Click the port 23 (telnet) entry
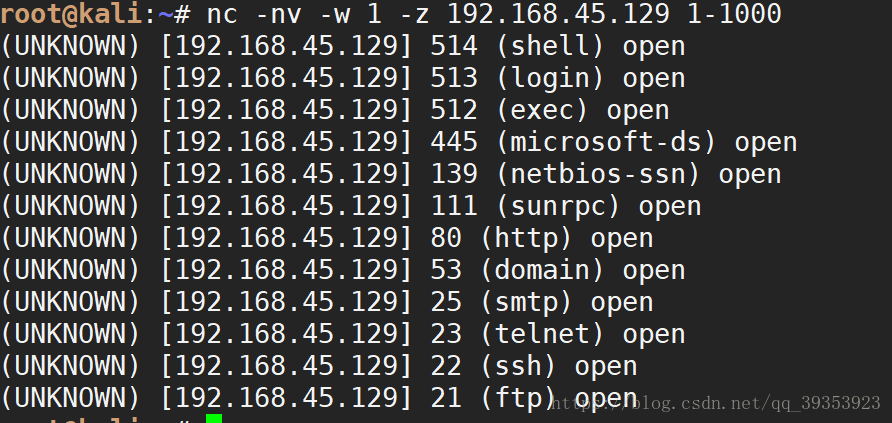Image resolution: width=892 pixels, height=423 pixels. 517,333
